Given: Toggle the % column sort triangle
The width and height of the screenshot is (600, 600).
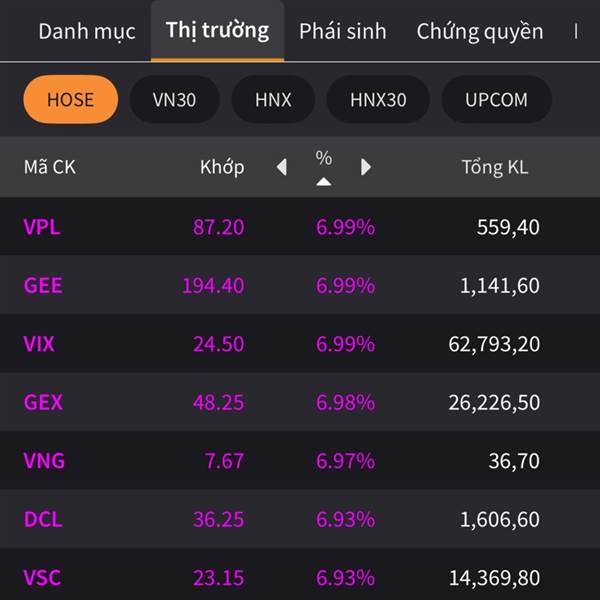Looking at the screenshot, I should (x=323, y=181).
